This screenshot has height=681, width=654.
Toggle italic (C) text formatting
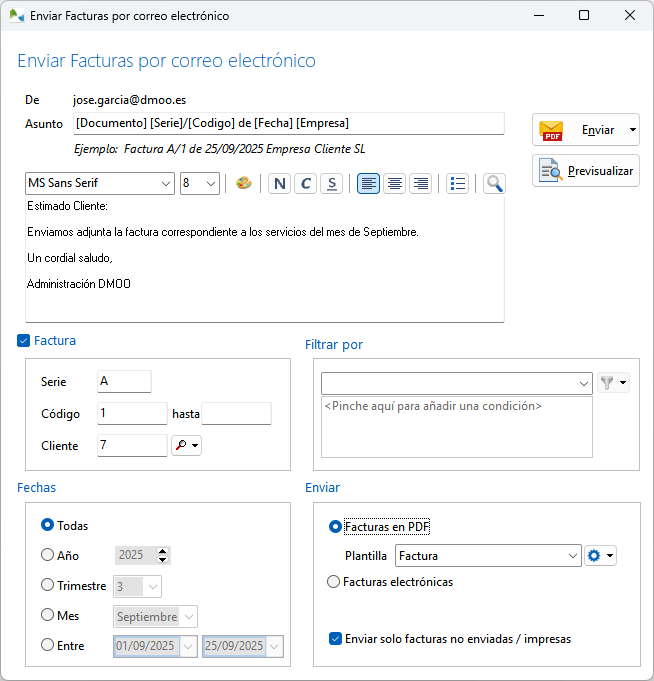(306, 184)
